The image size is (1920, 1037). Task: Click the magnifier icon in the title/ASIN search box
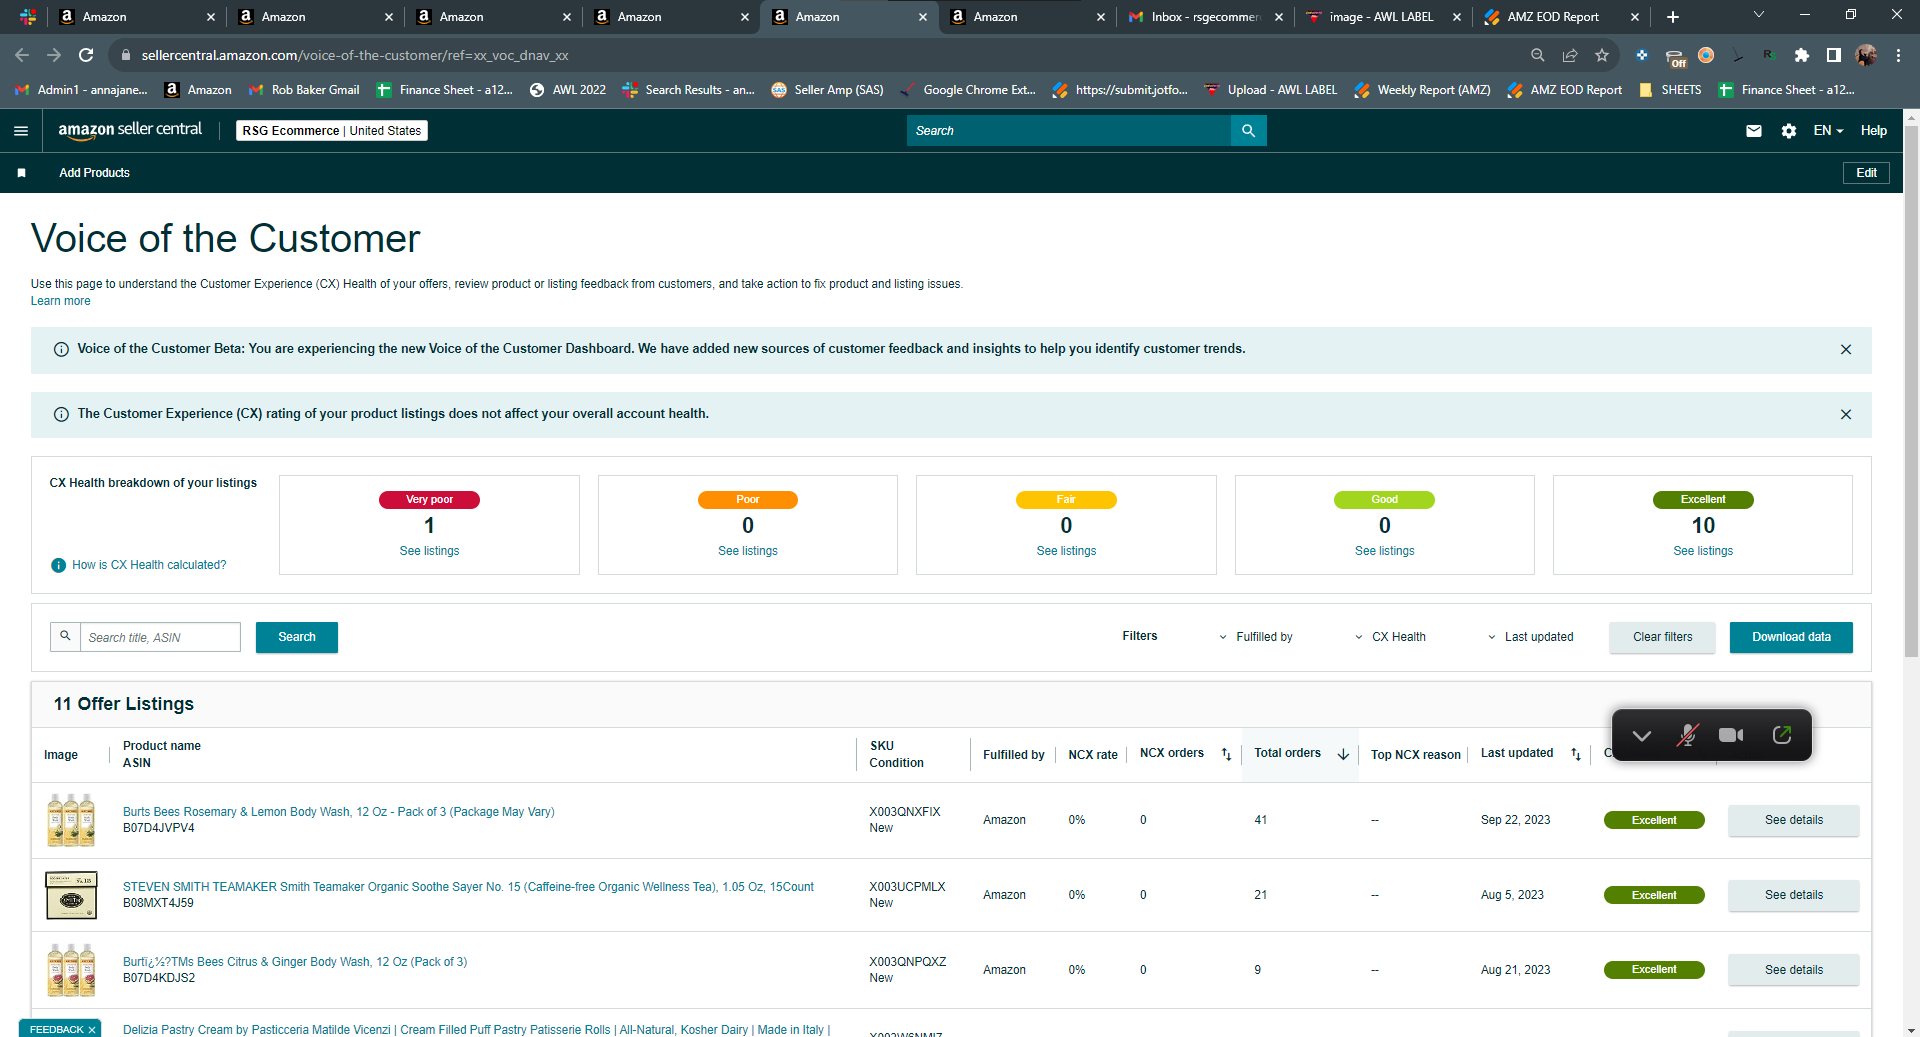(65, 636)
